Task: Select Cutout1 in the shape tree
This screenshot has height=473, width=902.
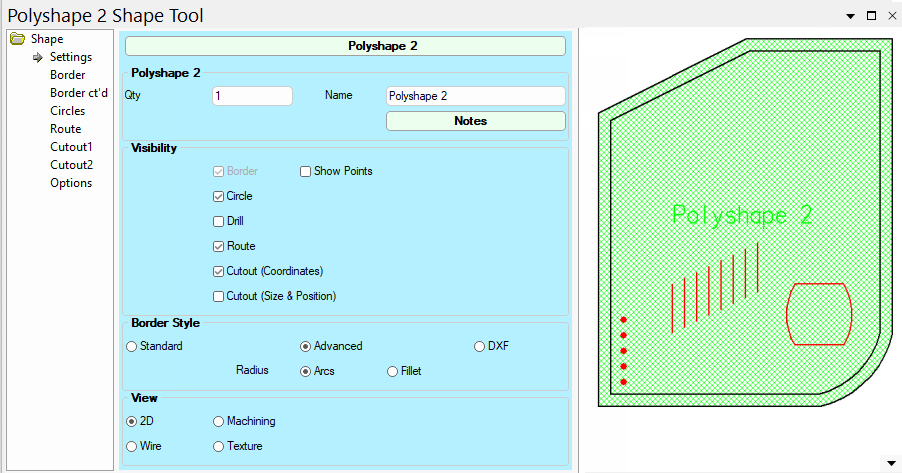Action: [71, 147]
